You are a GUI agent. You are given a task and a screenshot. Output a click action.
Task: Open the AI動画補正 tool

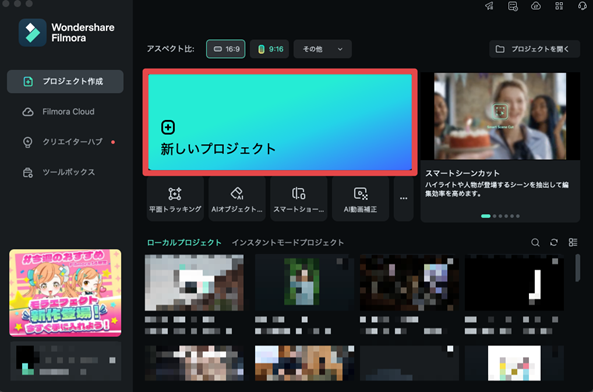pyautogui.click(x=360, y=199)
